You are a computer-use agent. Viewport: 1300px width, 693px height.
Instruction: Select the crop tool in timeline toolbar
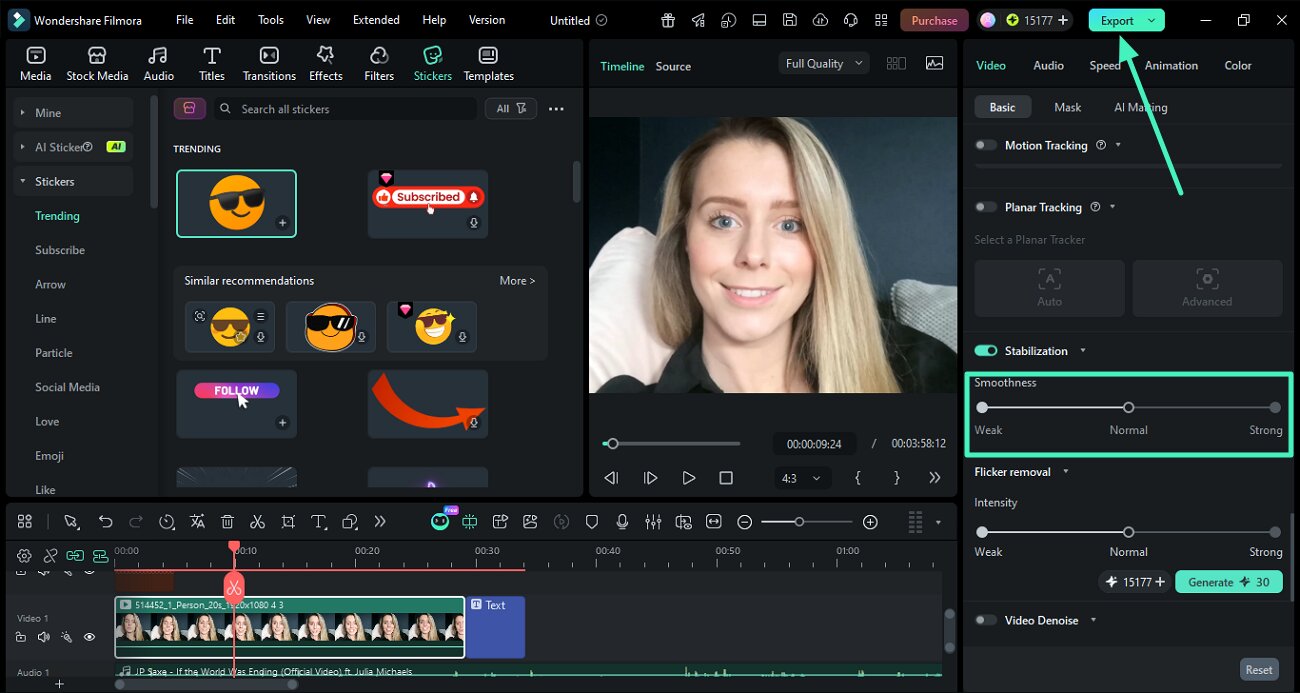point(288,521)
